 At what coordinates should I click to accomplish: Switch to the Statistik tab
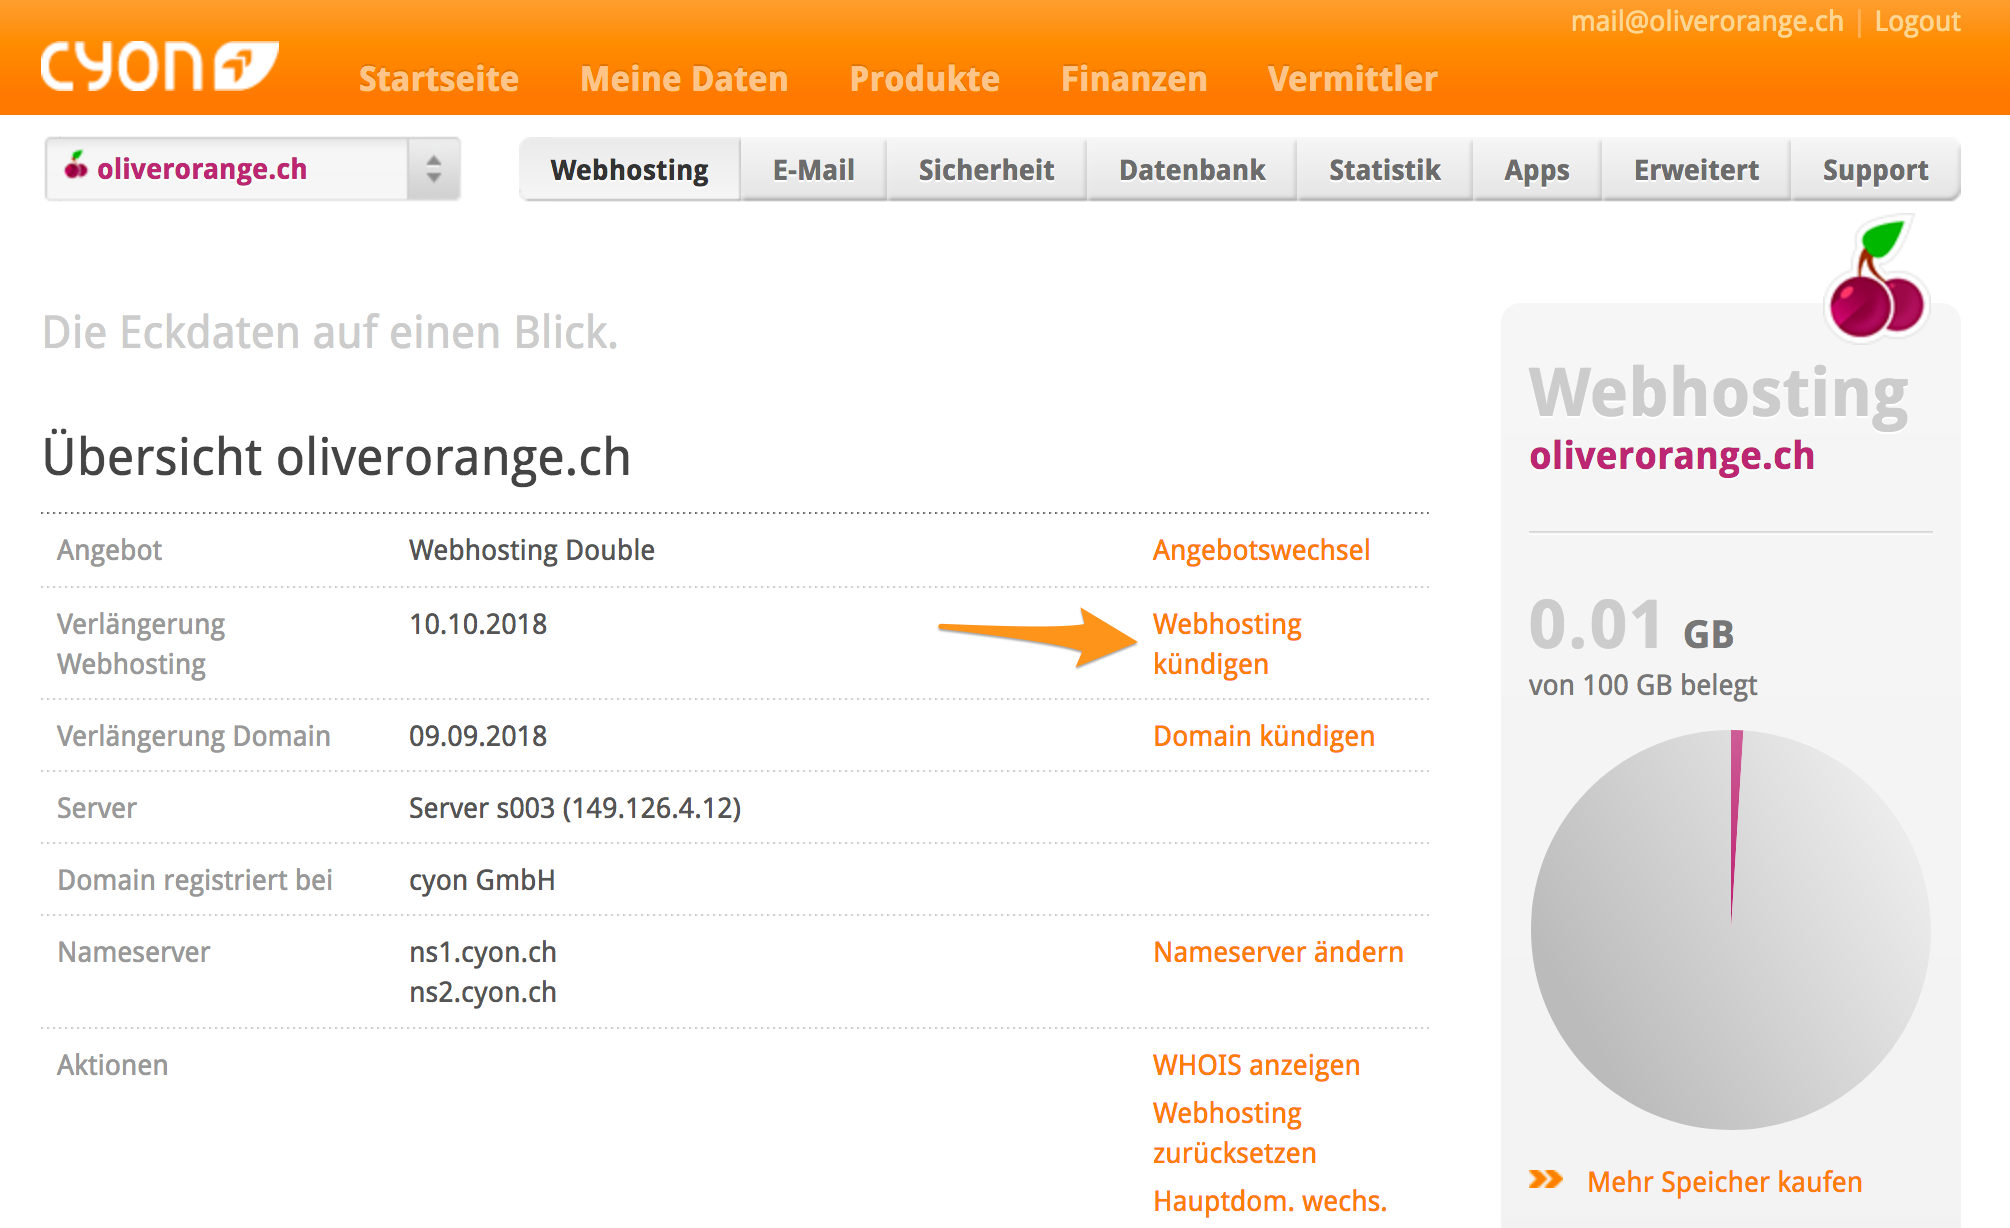click(1385, 170)
